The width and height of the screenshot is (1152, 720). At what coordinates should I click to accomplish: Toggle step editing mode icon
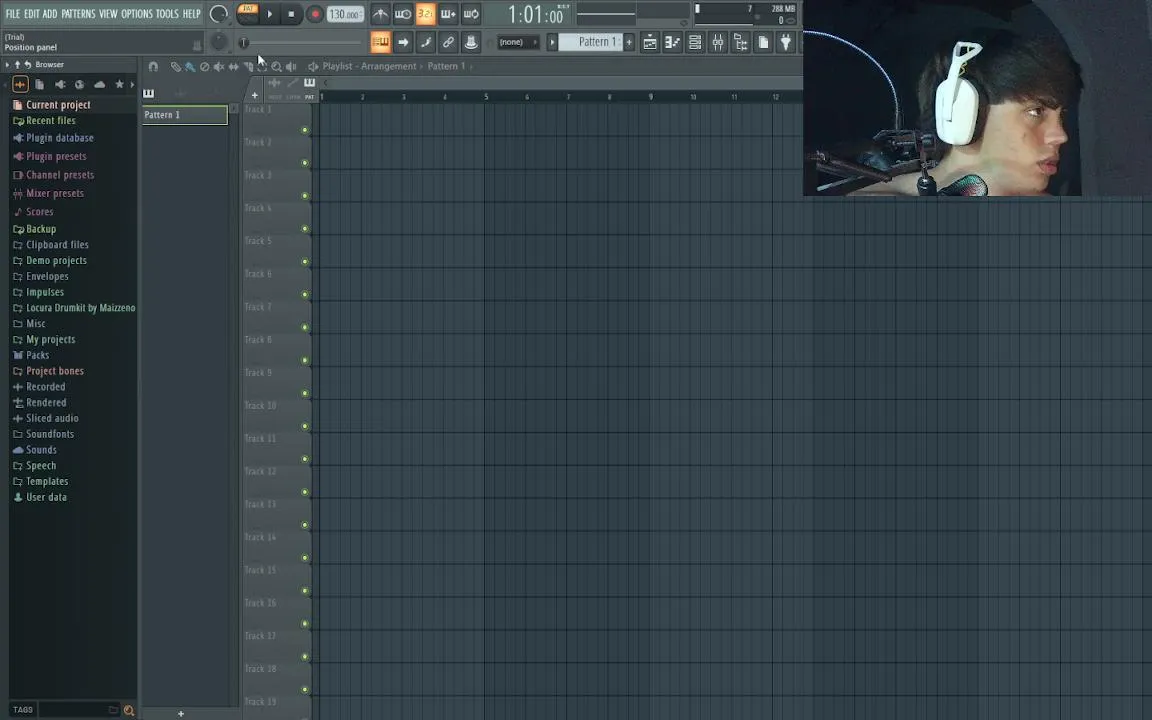point(425,42)
